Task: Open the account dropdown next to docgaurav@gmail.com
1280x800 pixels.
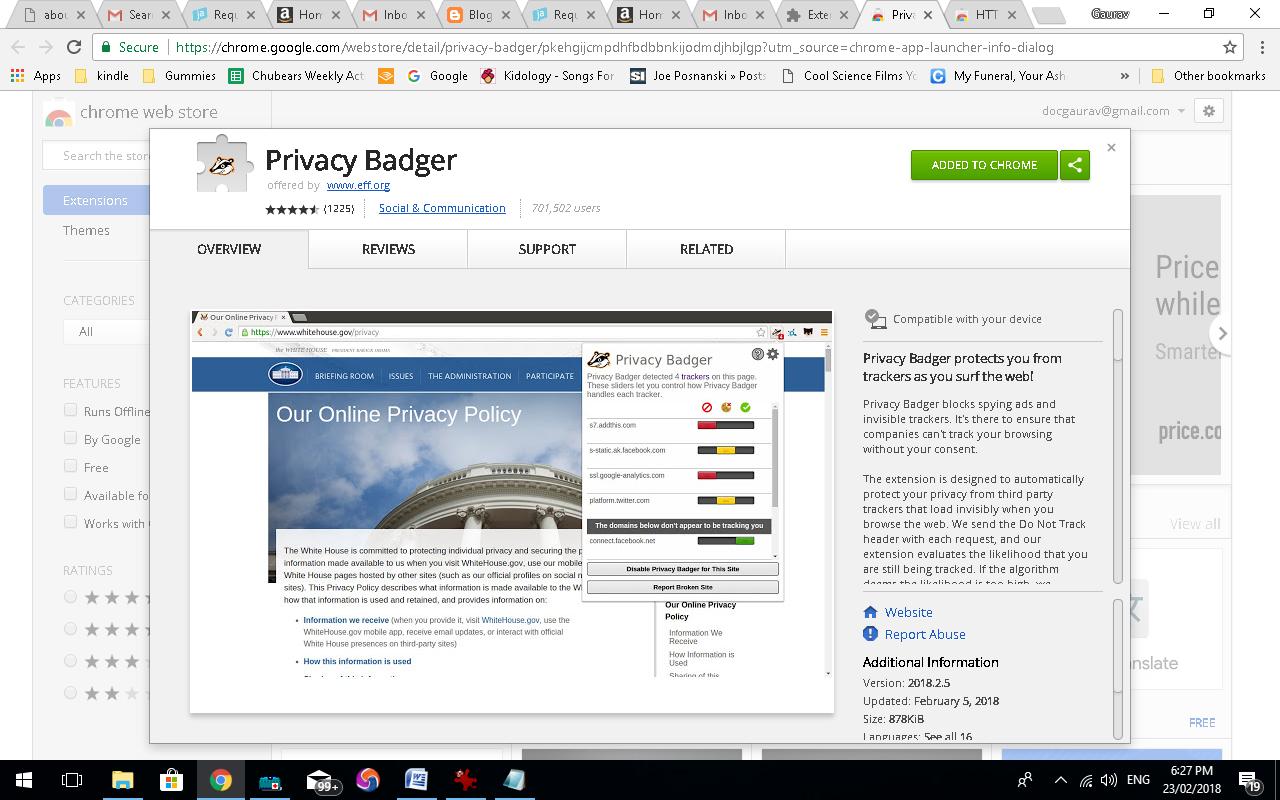Action: click(1183, 111)
